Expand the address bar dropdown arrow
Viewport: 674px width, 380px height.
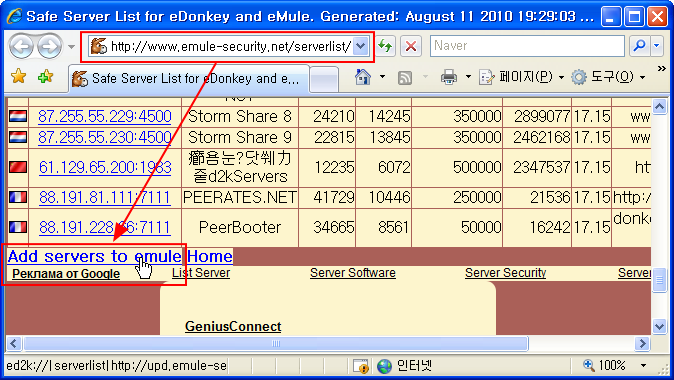[361, 46]
